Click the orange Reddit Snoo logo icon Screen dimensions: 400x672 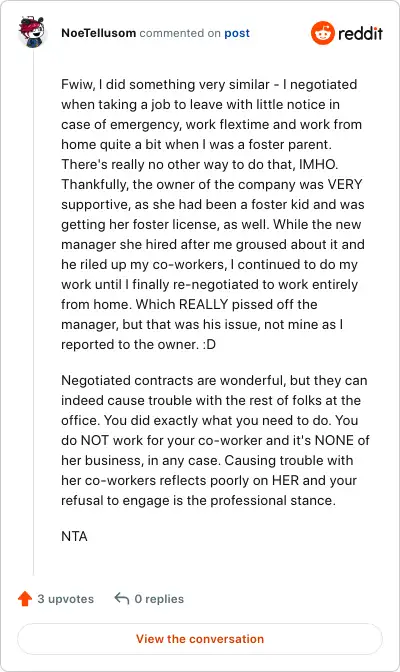click(322, 33)
